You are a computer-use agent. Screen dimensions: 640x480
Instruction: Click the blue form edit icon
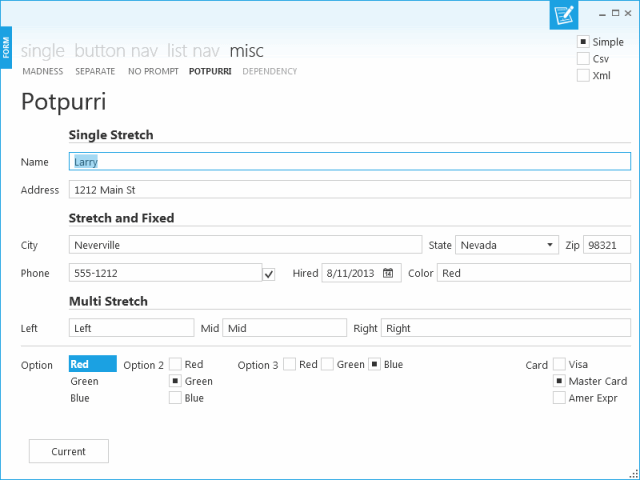pos(564,15)
